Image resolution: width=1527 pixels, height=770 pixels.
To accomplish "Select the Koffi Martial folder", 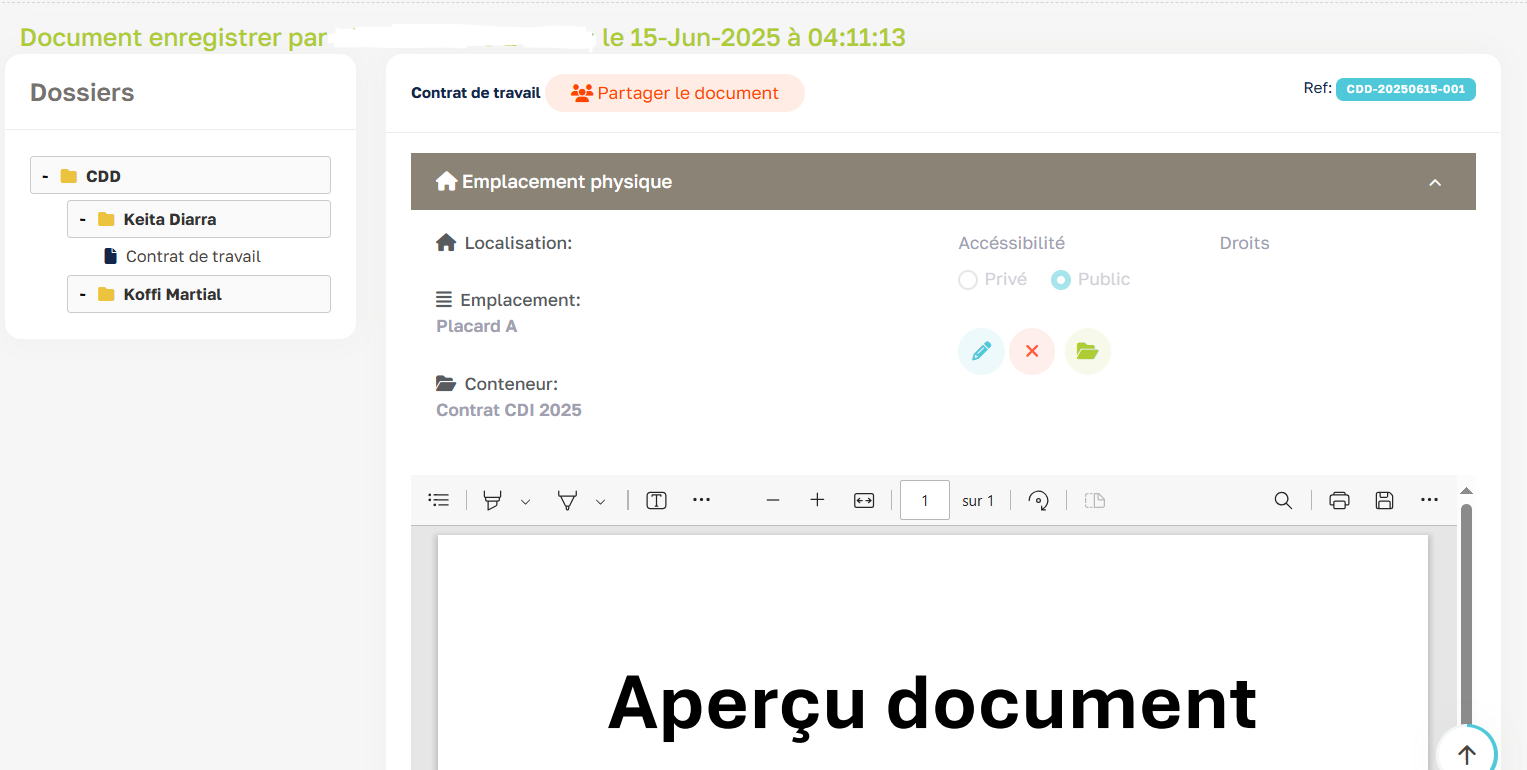I will pyautogui.click(x=172, y=294).
